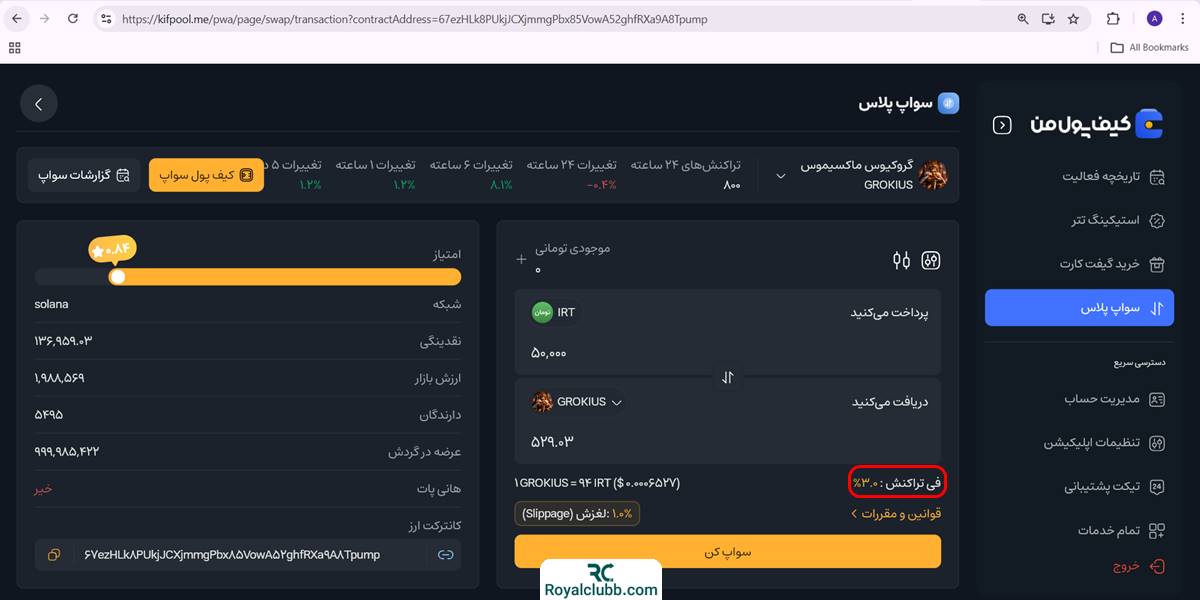Click the application settings gear icon
1200x600 pixels.
[1157, 443]
